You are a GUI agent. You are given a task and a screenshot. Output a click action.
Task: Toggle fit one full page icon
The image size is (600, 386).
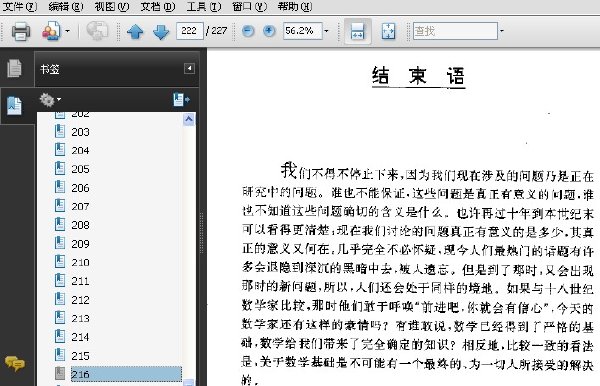pos(388,31)
